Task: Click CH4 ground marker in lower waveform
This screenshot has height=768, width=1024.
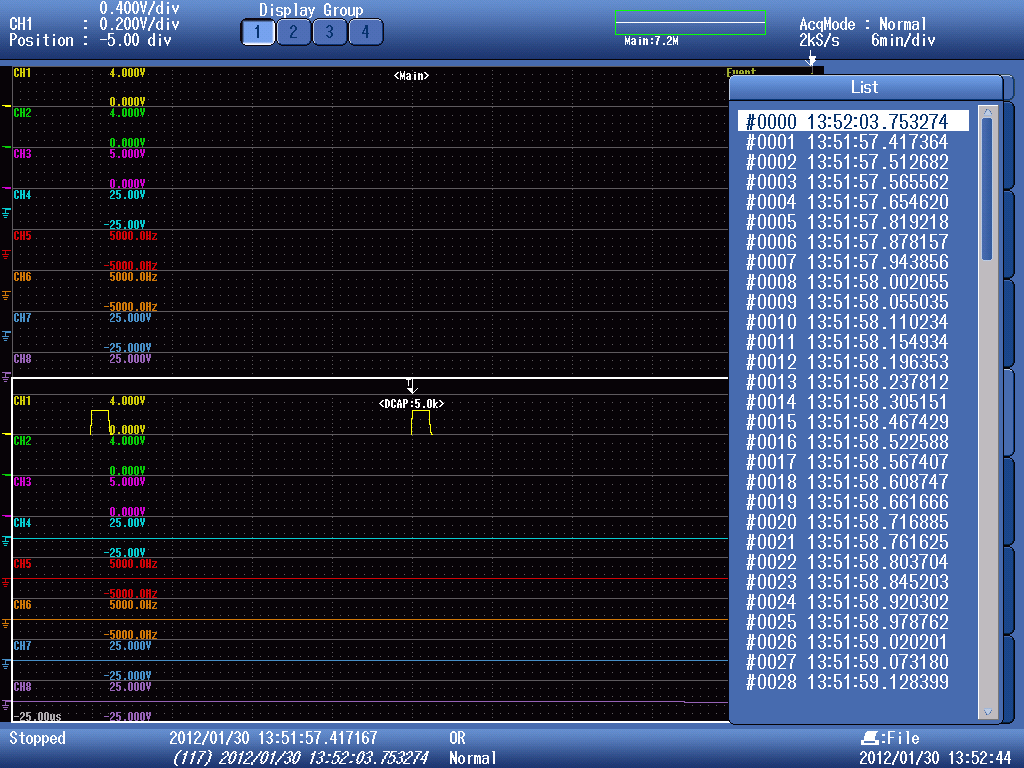Action: (x=6, y=540)
